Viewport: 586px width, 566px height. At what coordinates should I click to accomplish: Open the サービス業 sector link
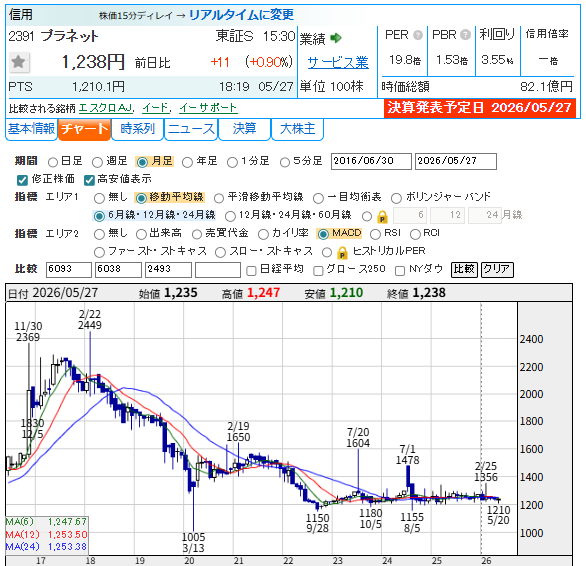[338, 62]
